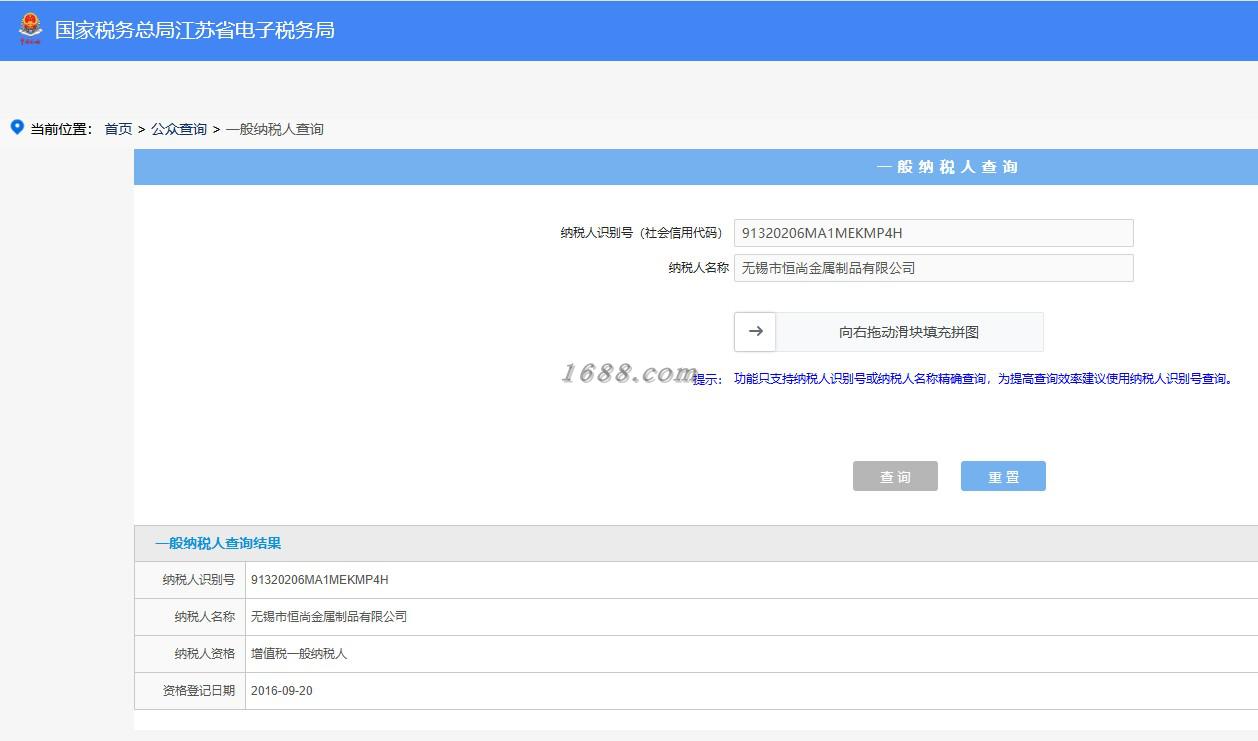The width and height of the screenshot is (1258, 741).
Task: Click the national tax emblem logo
Action: 30,29
